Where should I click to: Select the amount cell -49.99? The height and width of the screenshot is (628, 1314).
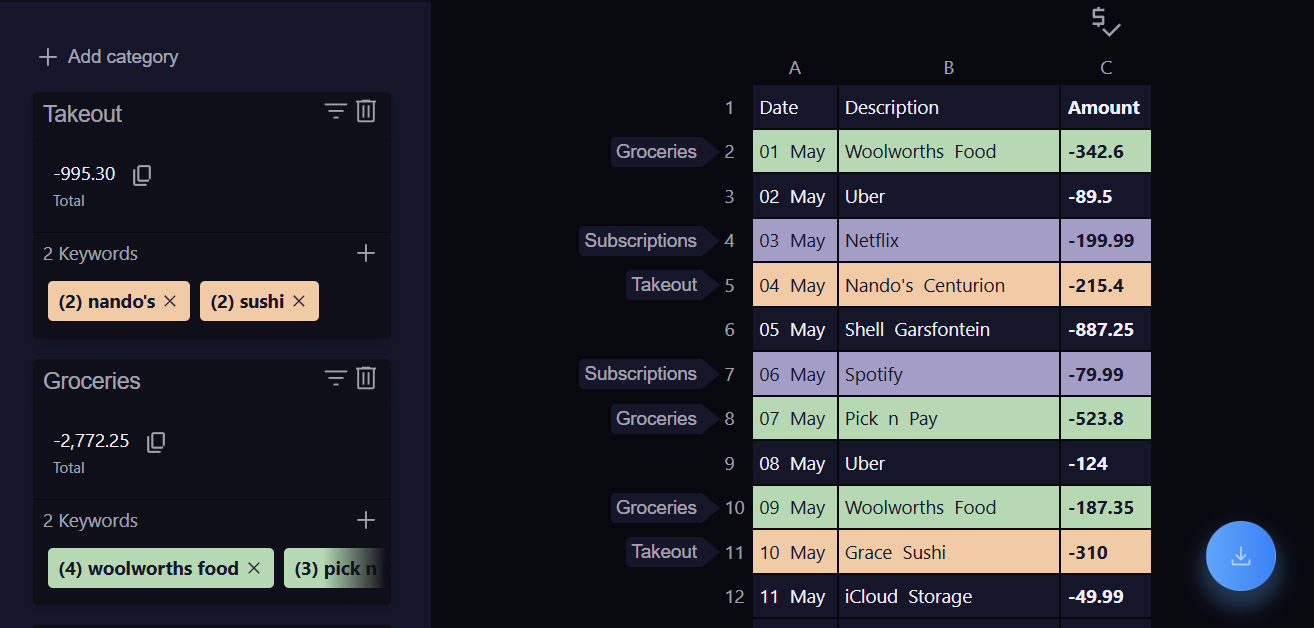coord(1106,597)
